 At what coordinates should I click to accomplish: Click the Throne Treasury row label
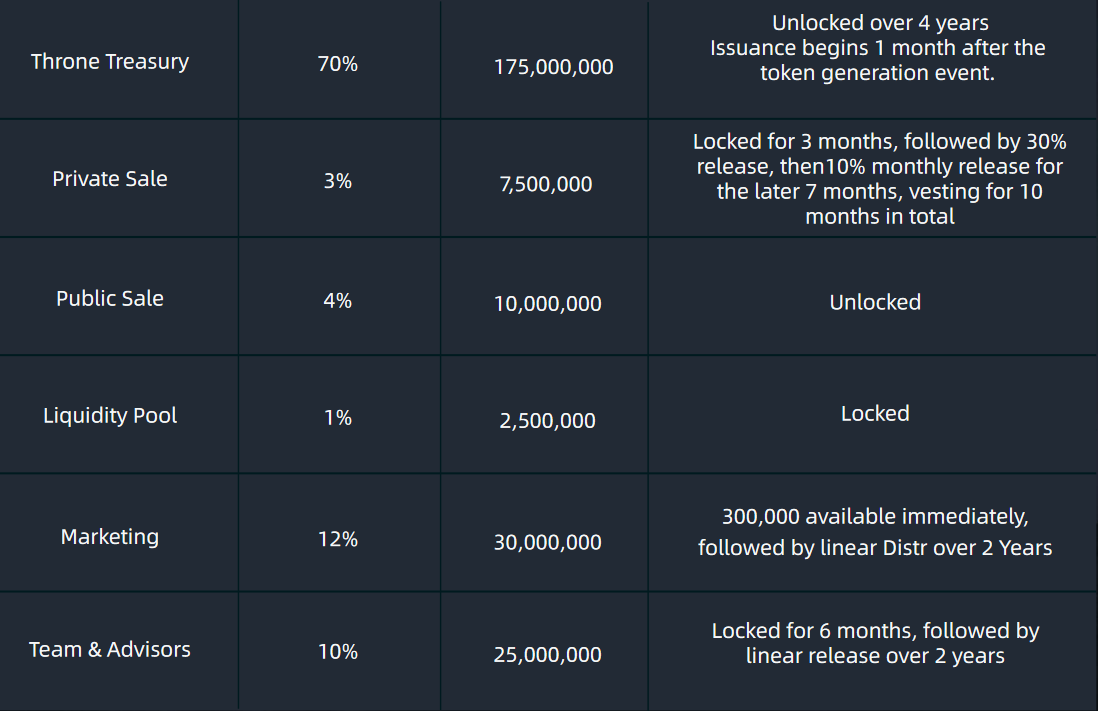110,62
